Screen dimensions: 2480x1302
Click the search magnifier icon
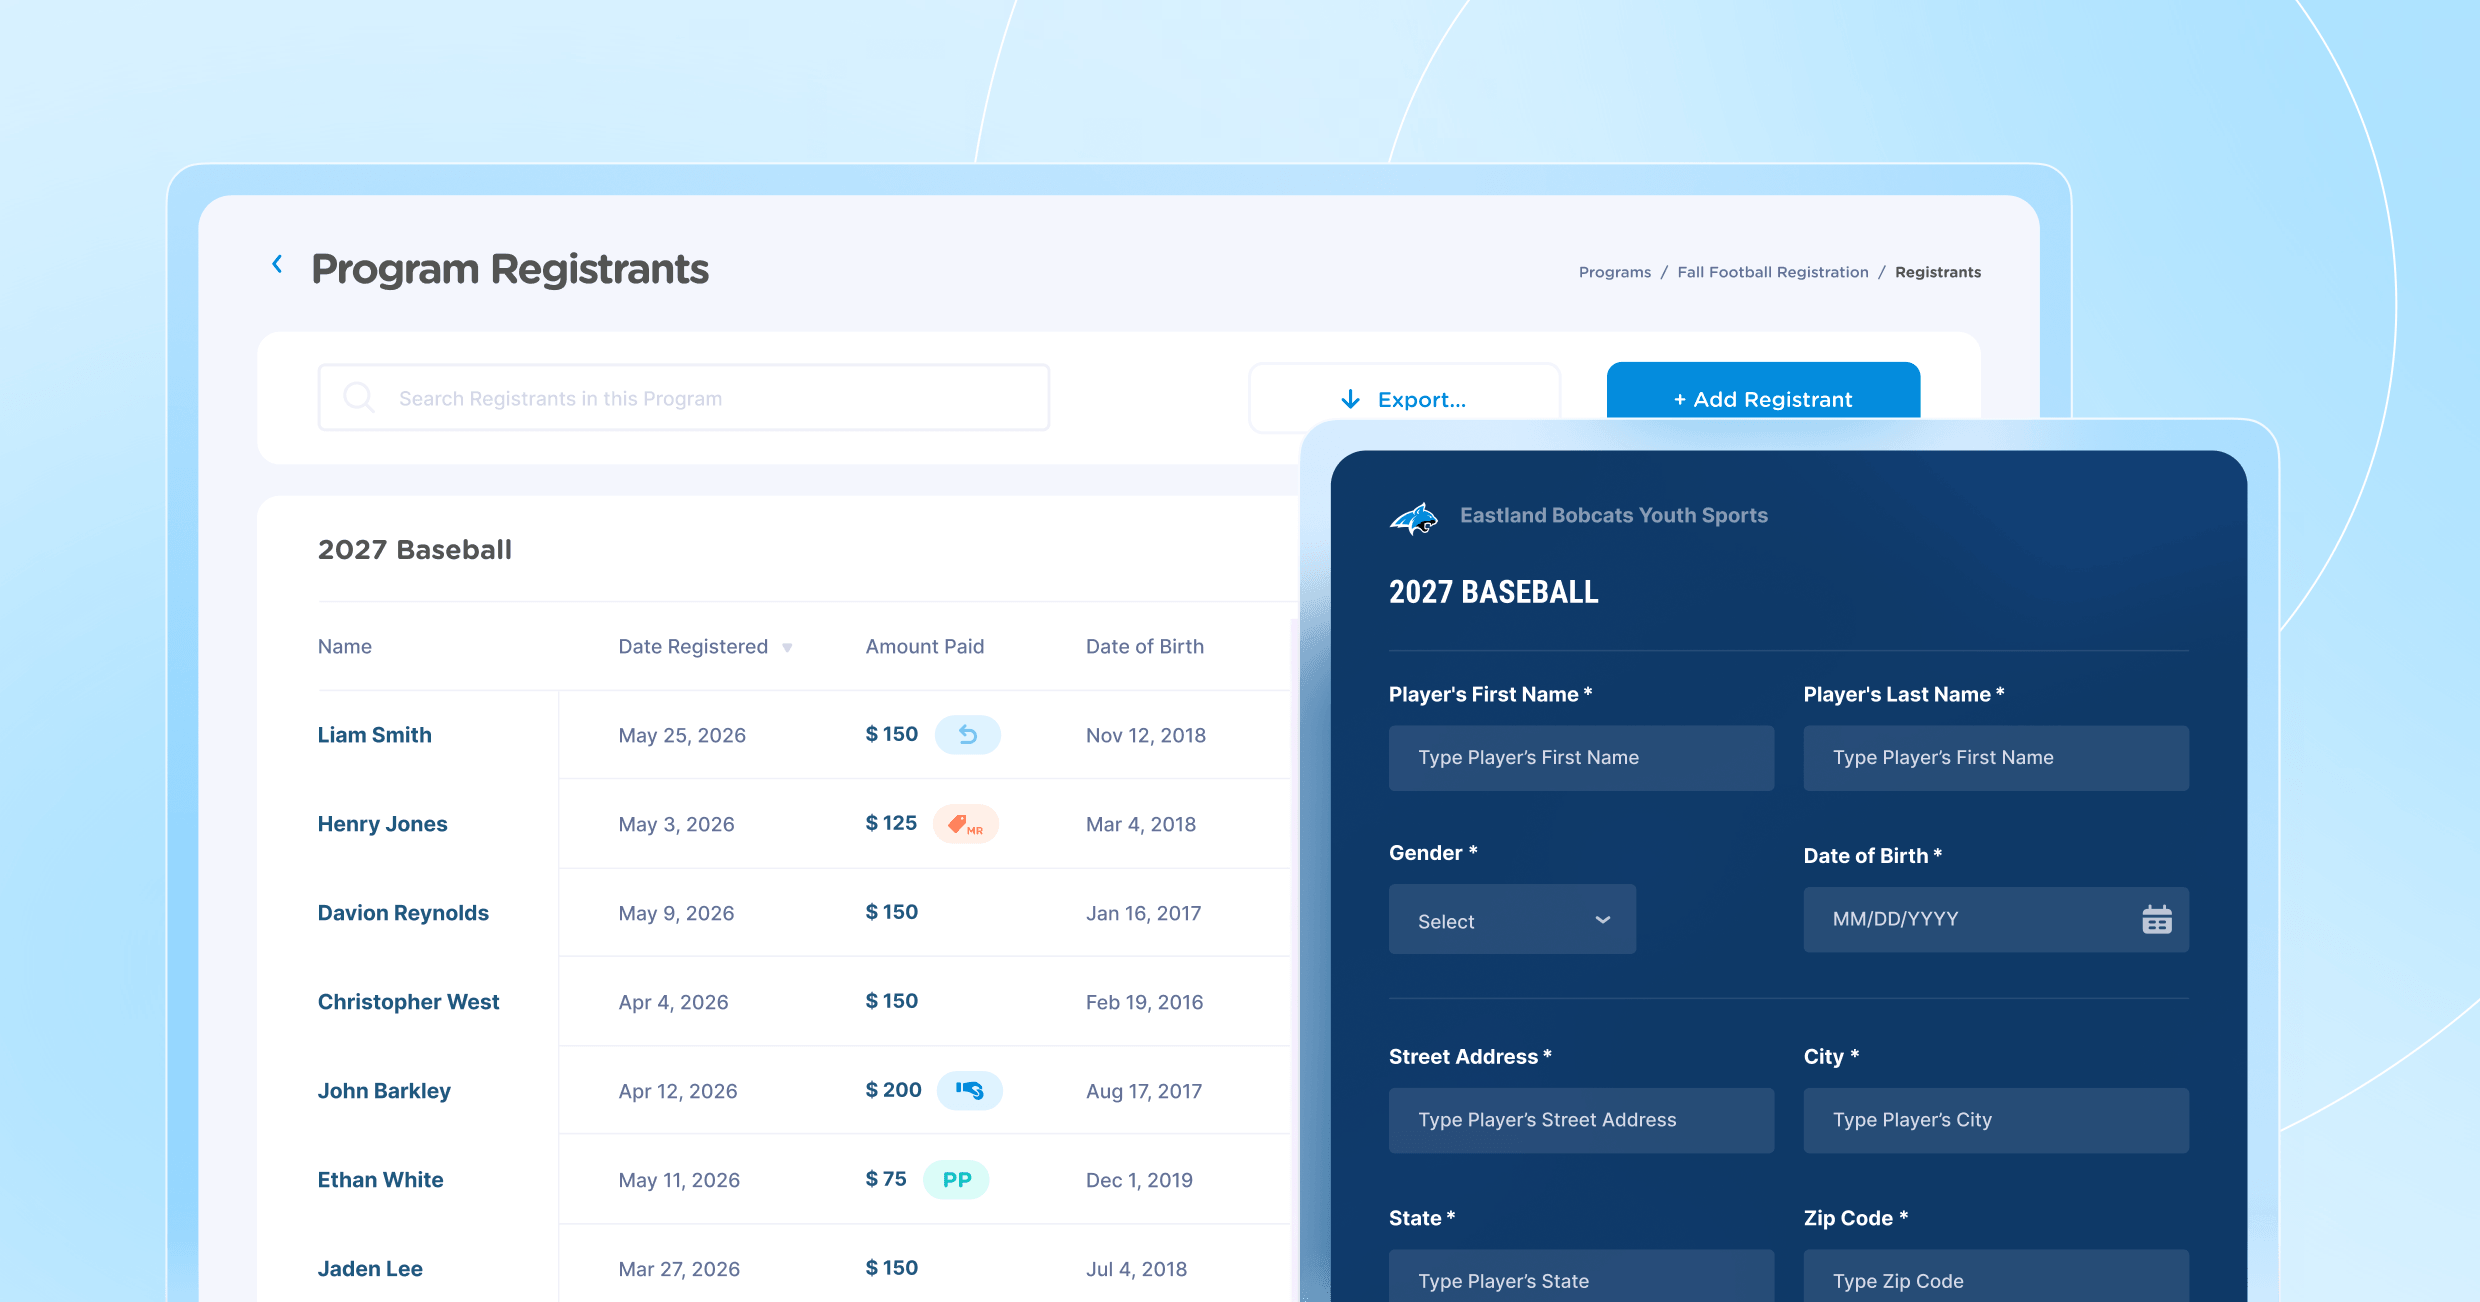(358, 398)
